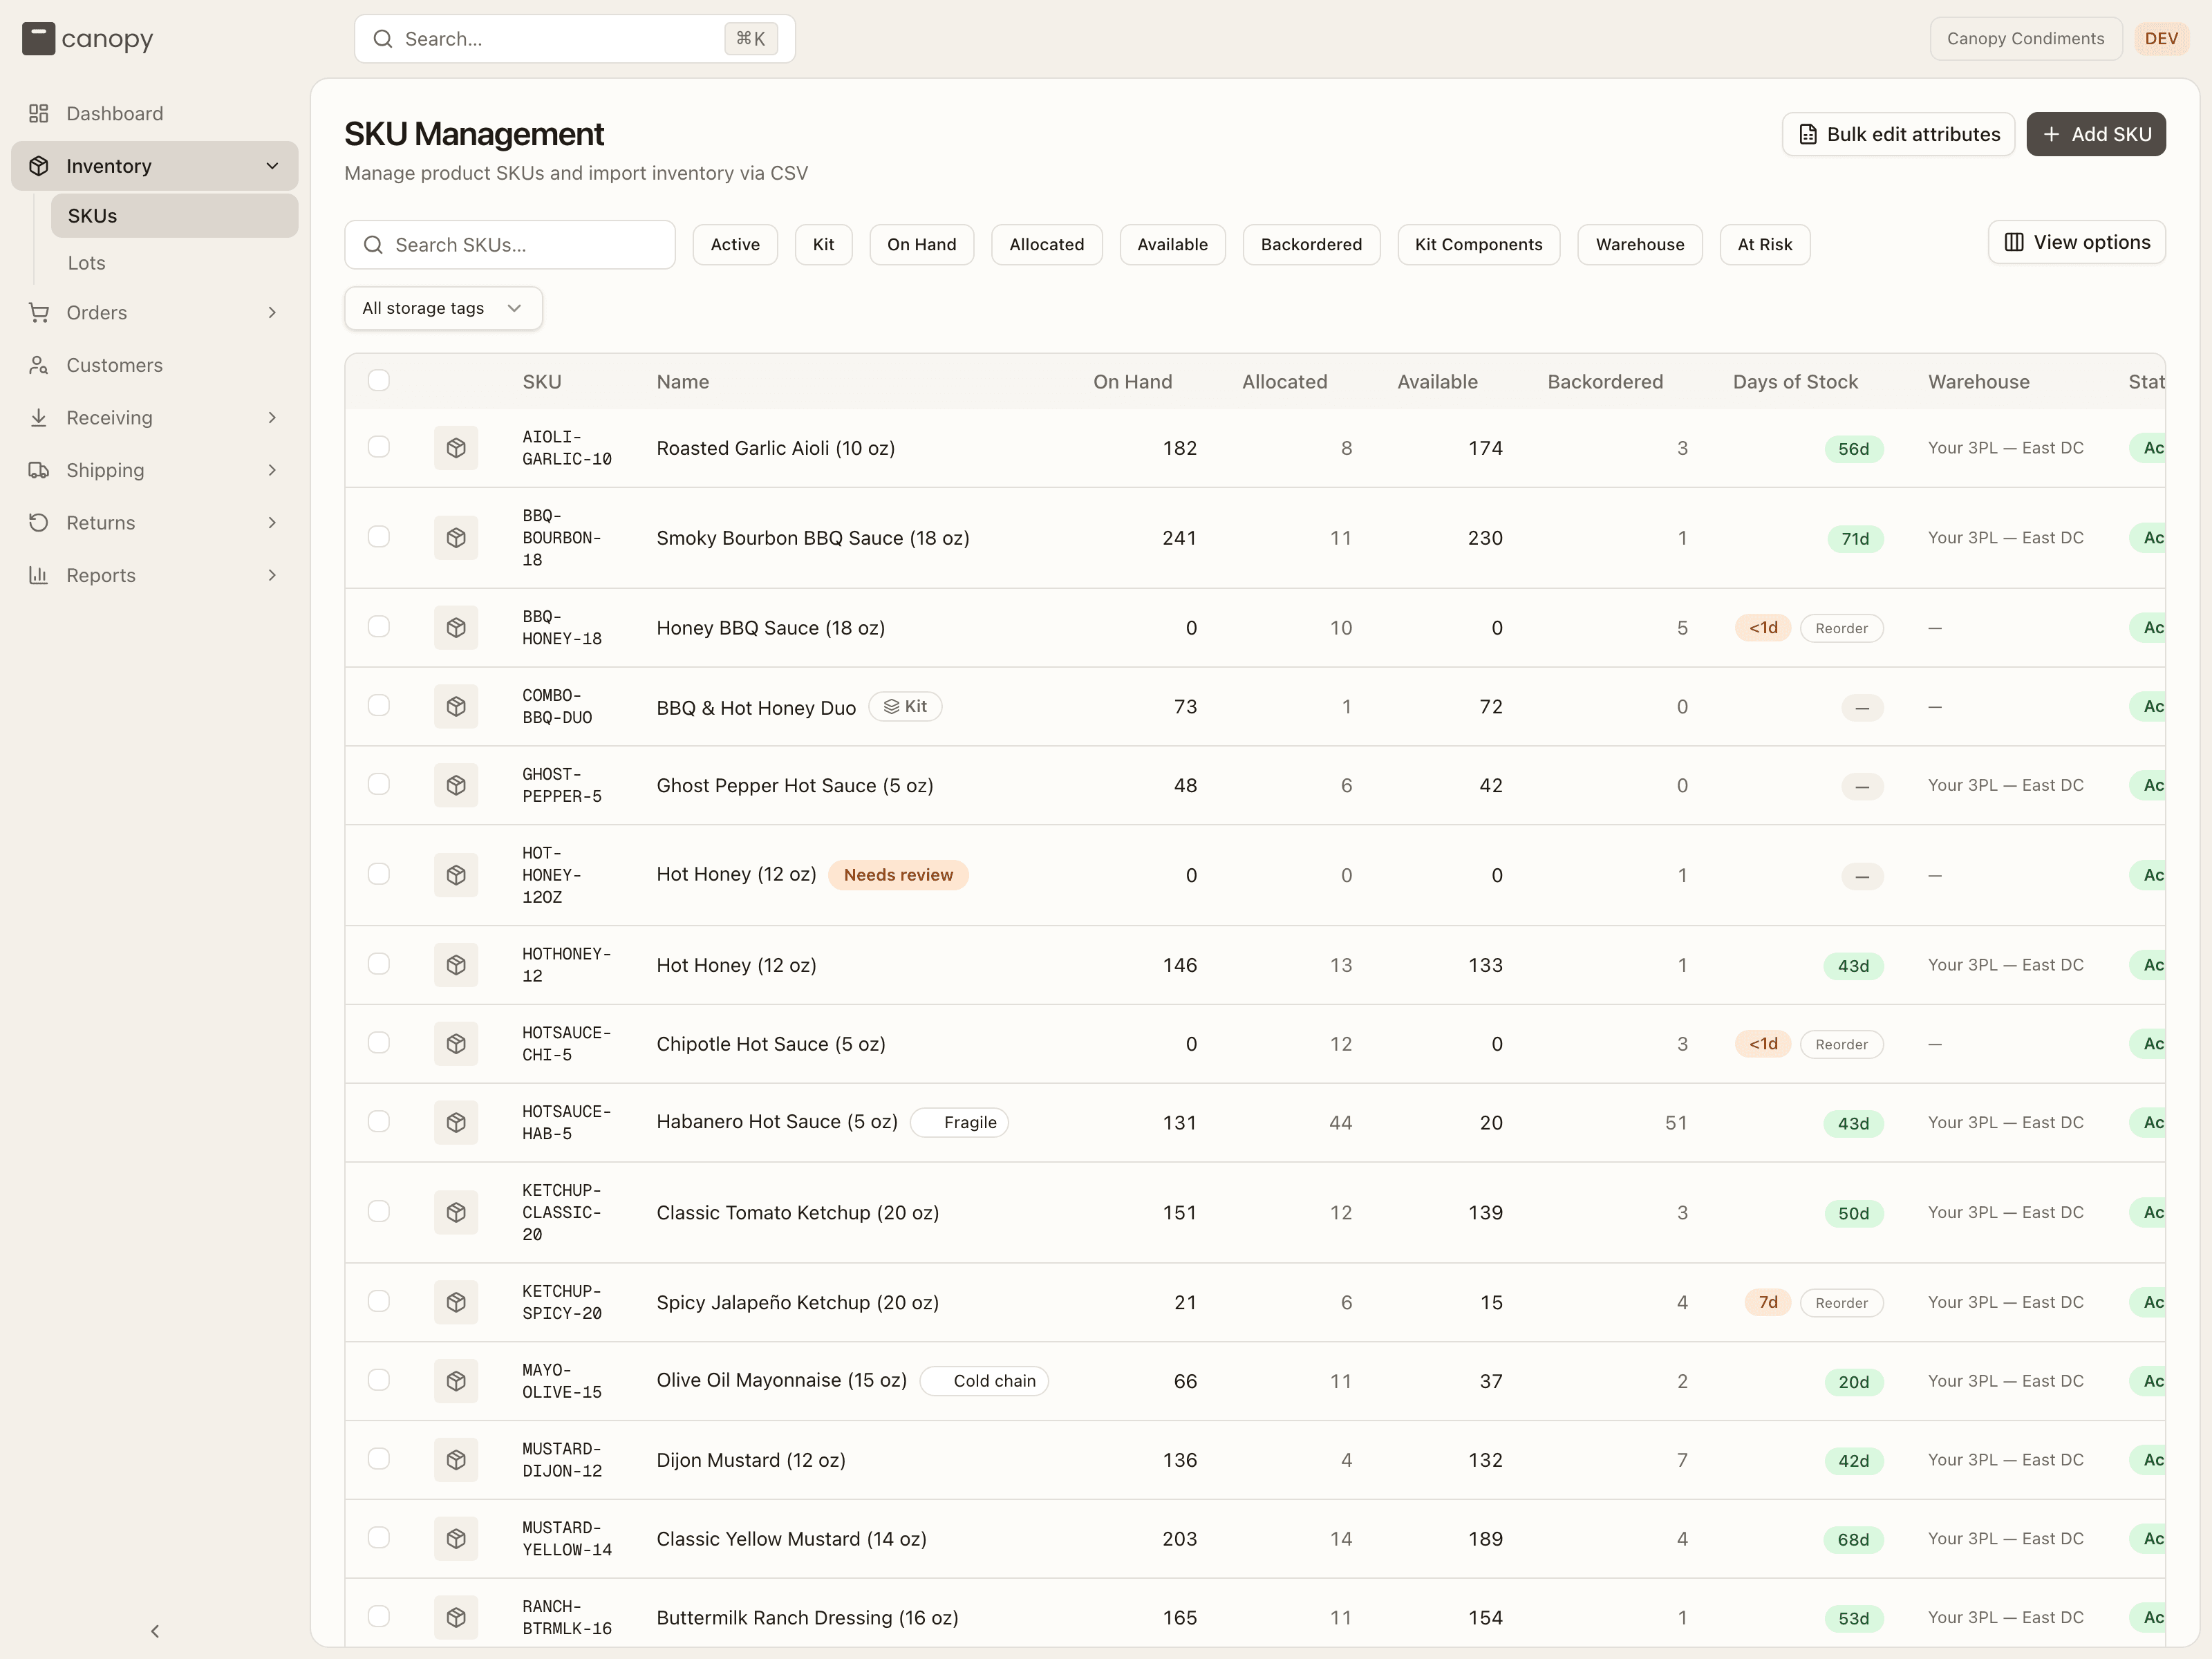
Task: Expand the Receiving submenu chevron
Action: (272, 417)
